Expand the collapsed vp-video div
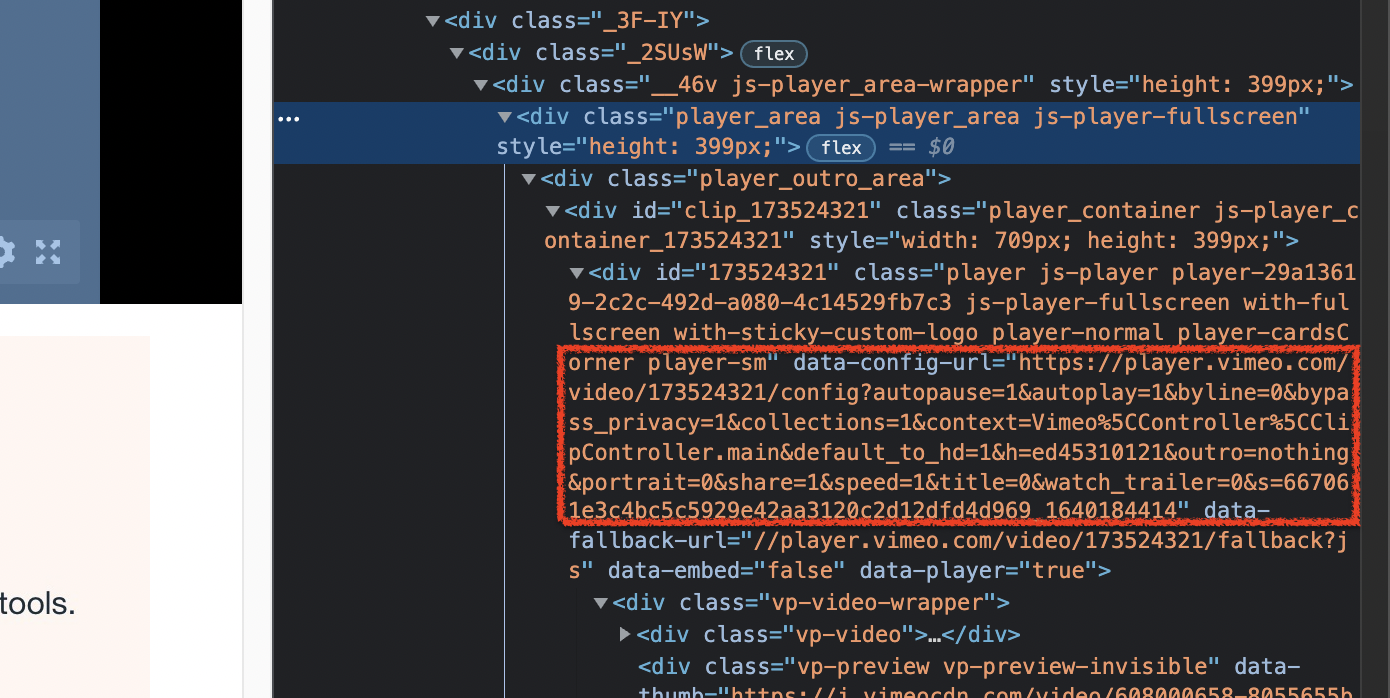This screenshot has width=1390, height=698. (x=624, y=634)
